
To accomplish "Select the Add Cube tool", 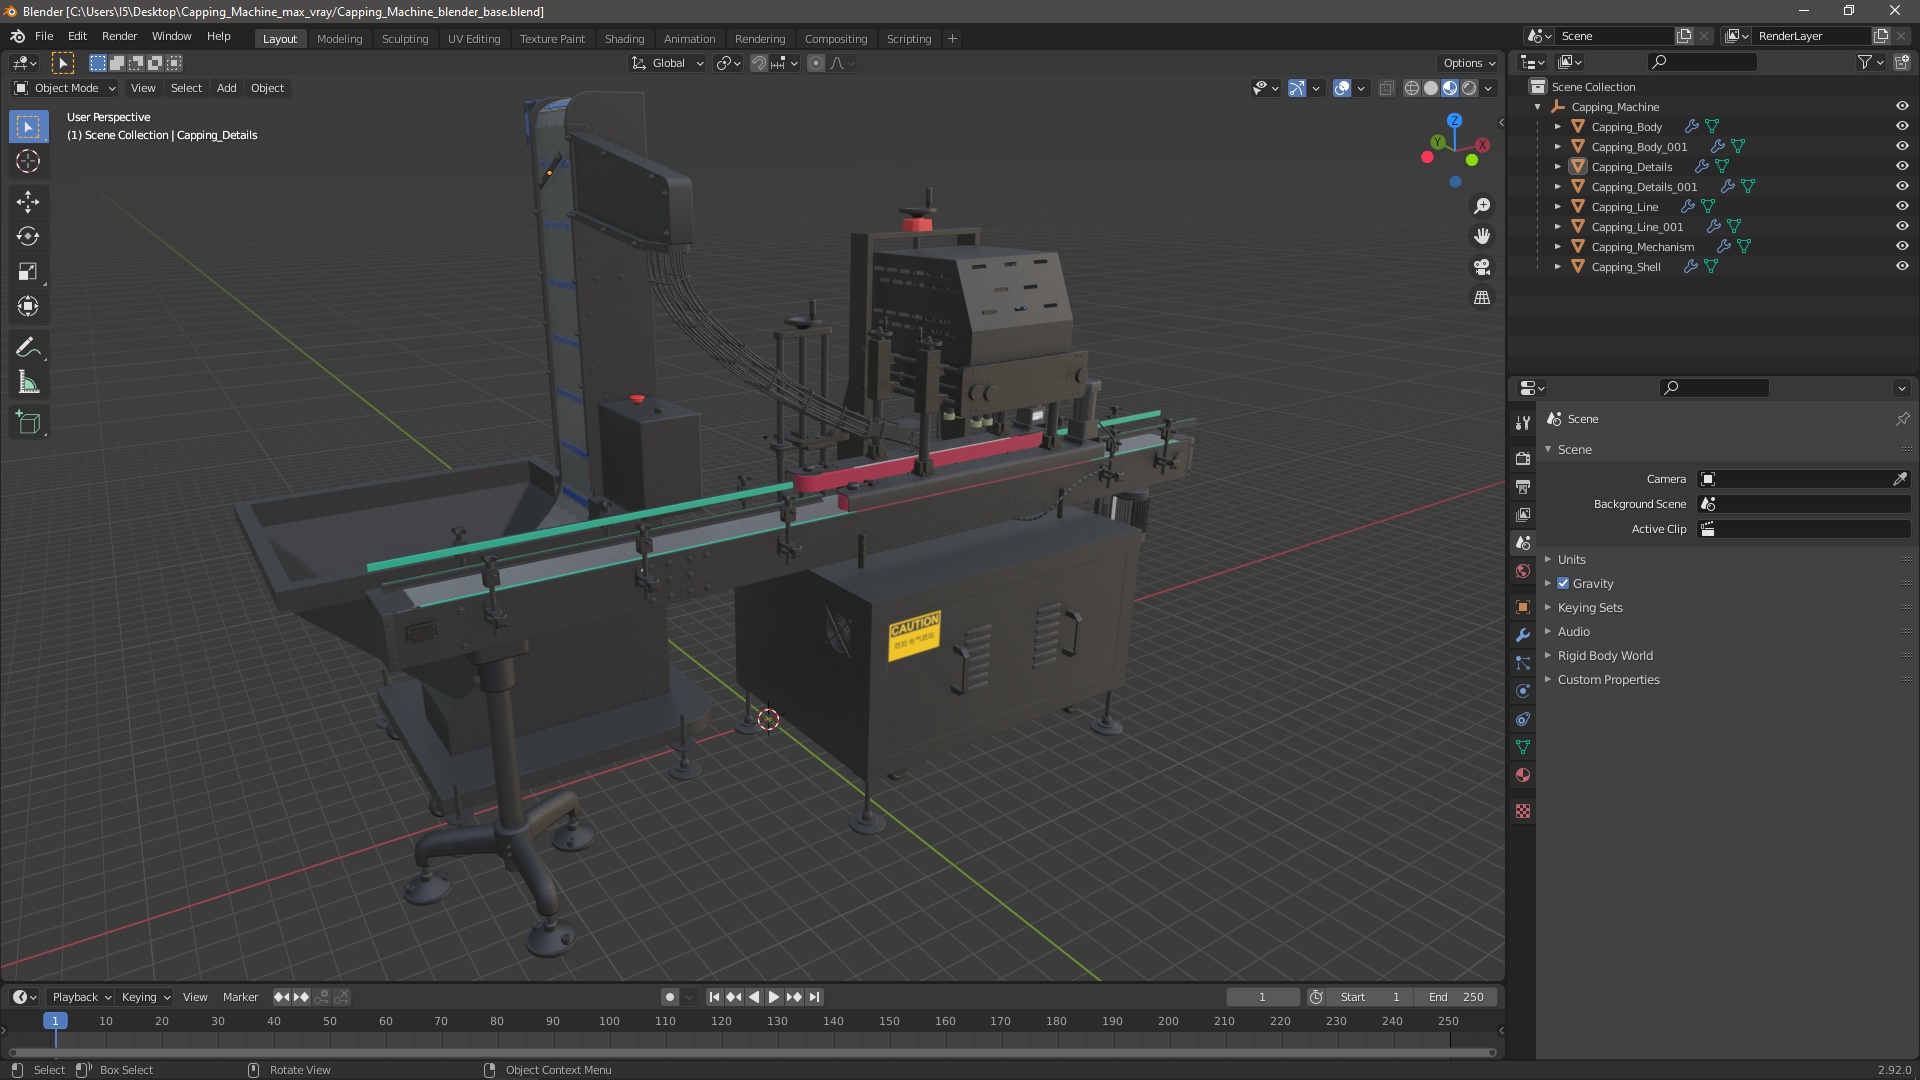I will tap(28, 423).
